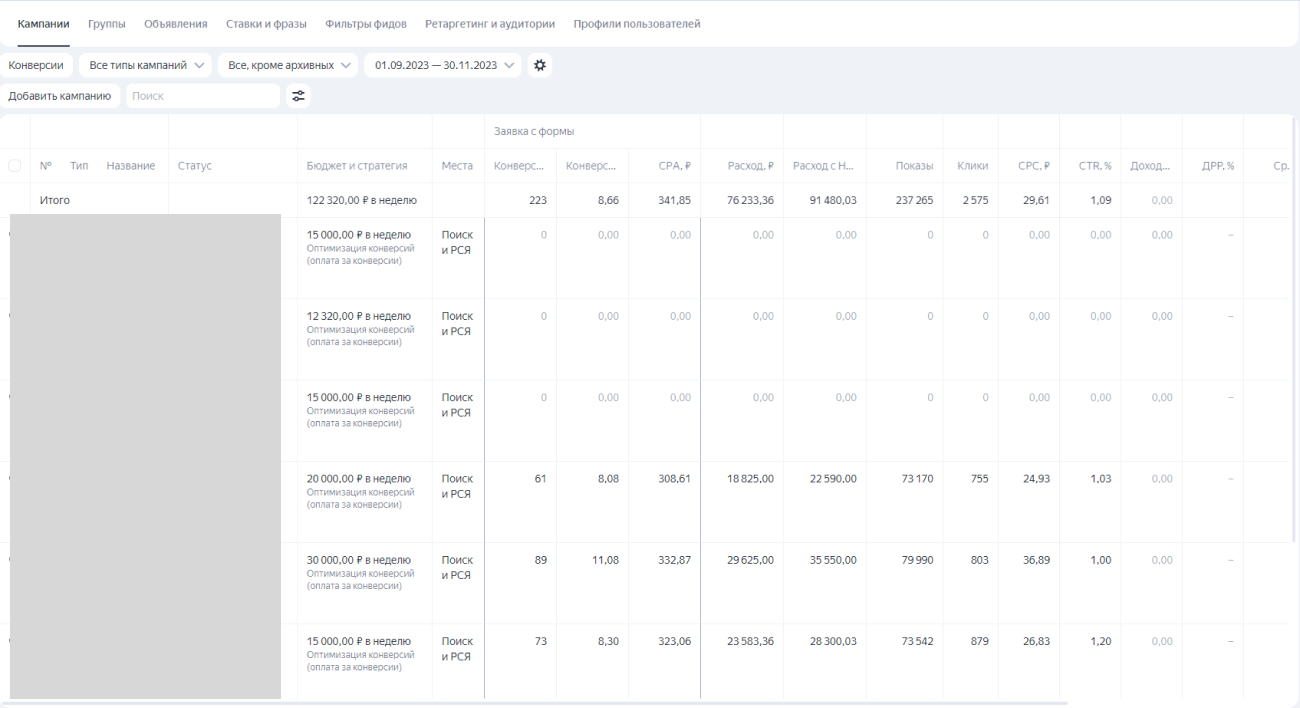Click the "Бюджет и стратегия" column header

point(357,166)
